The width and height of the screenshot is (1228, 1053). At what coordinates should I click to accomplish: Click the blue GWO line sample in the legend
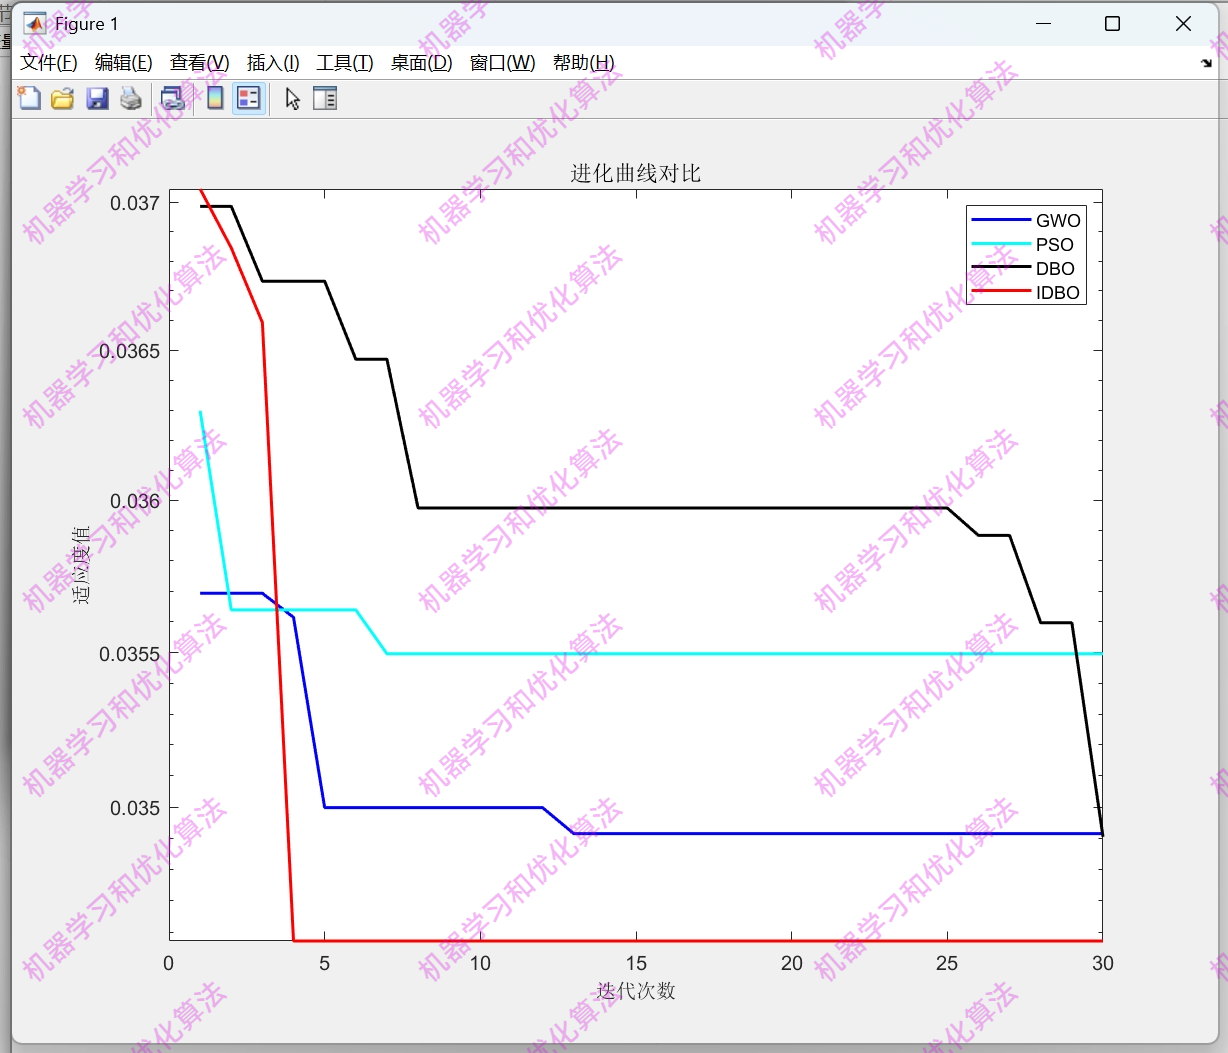1001,220
